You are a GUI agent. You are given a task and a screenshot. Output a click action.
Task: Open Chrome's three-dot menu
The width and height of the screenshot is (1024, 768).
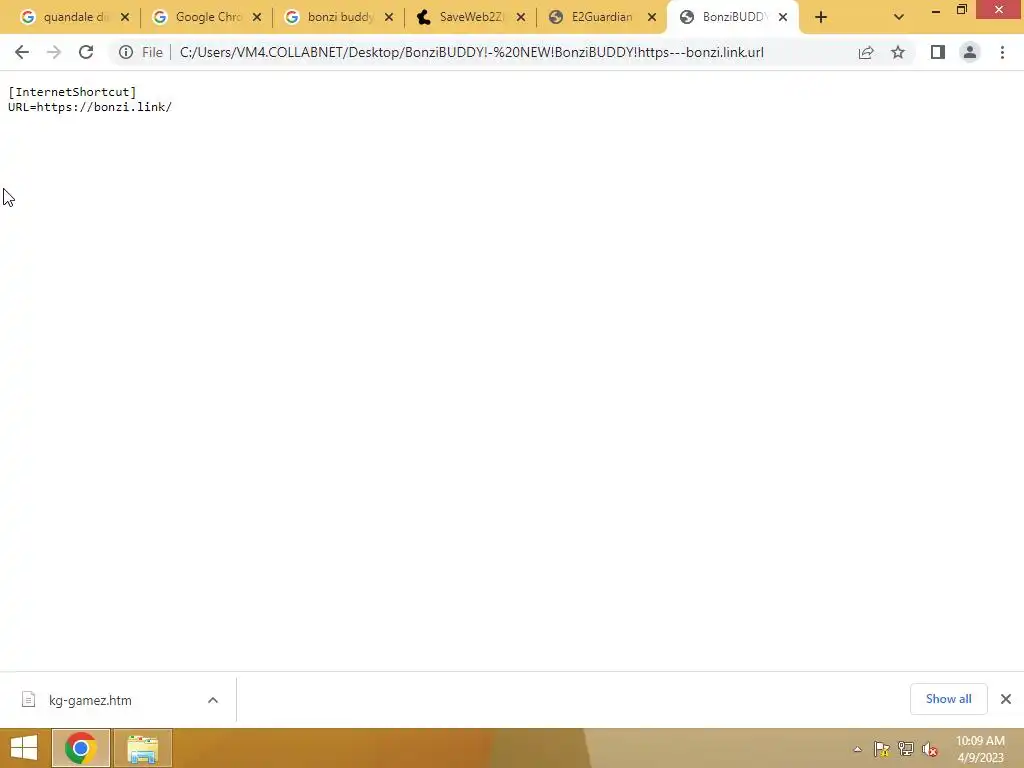pos(1002,52)
